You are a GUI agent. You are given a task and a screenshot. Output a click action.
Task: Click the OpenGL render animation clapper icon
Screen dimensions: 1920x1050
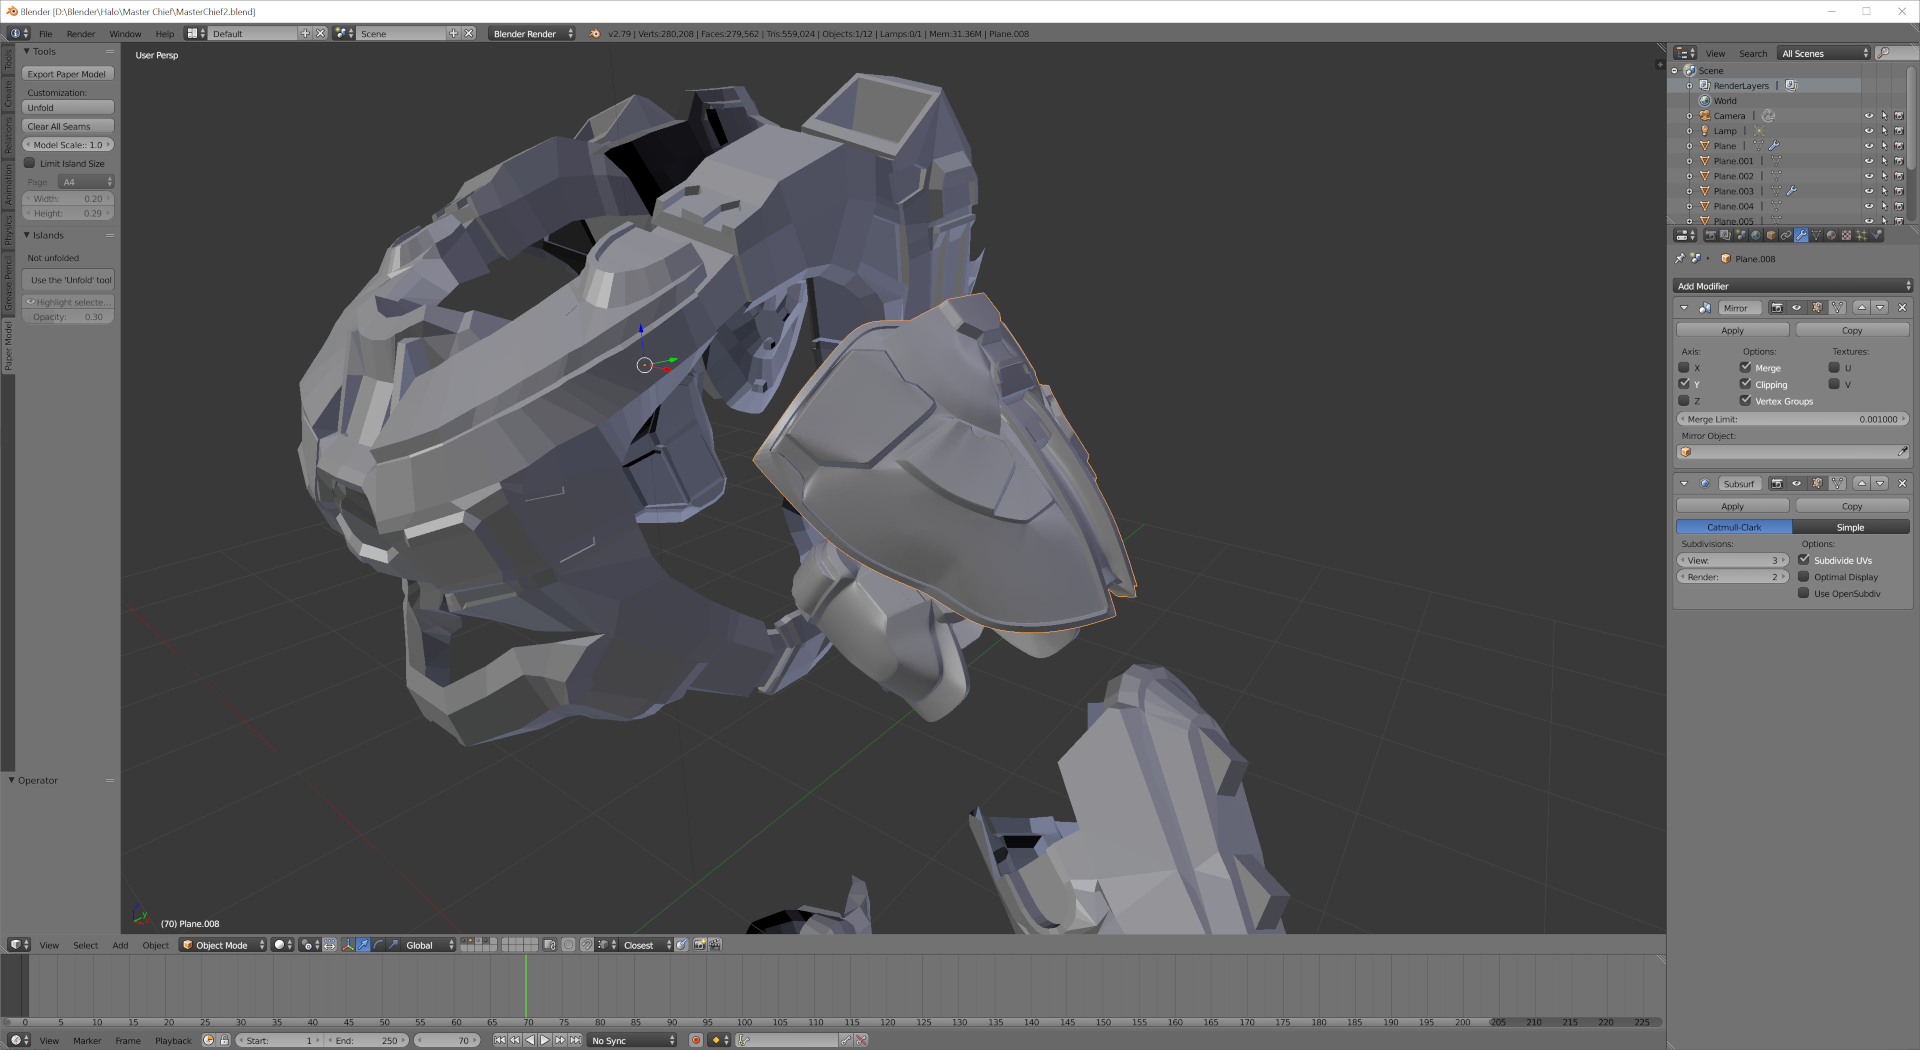(x=715, y=945)
